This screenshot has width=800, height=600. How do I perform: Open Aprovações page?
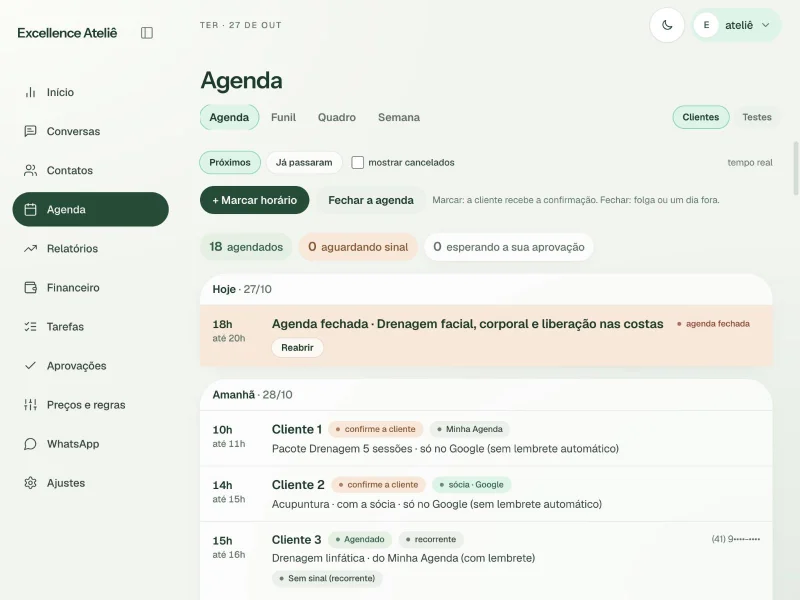[x=90, y=366]
